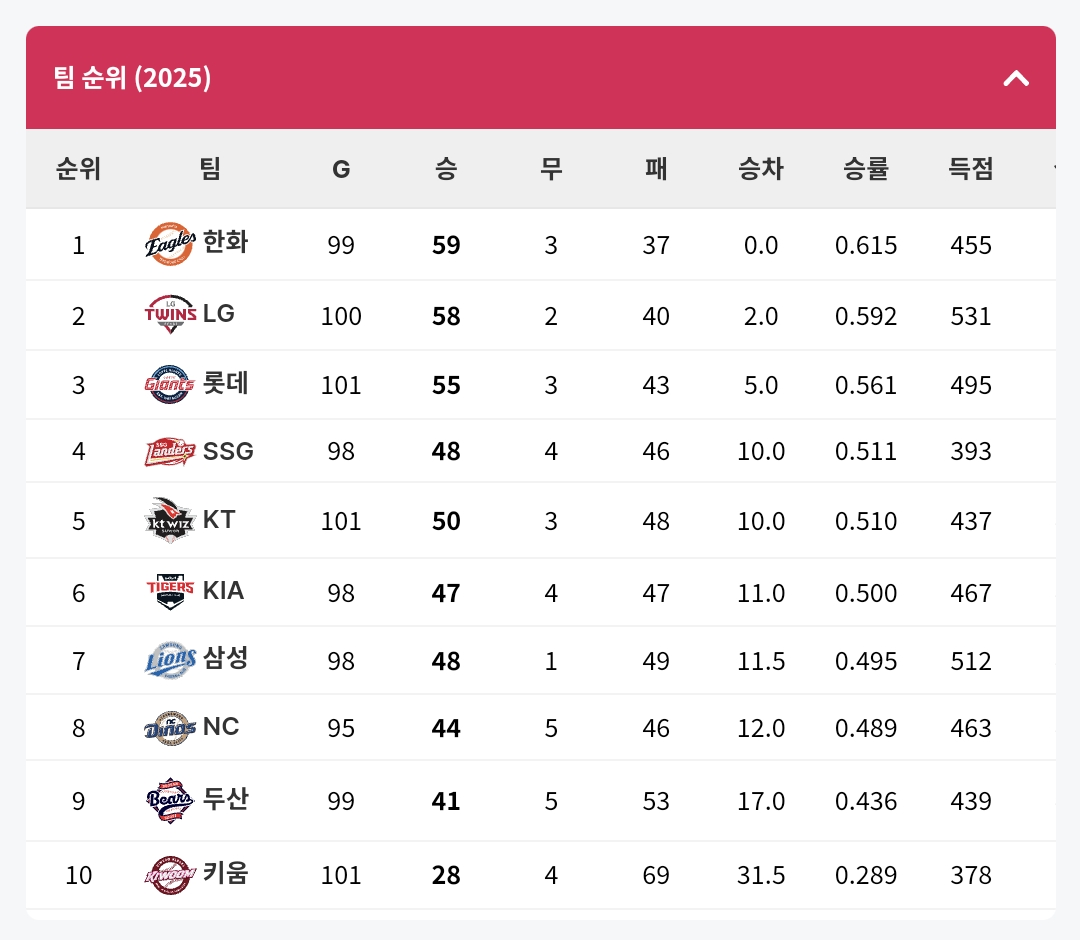Open the 삼성 team name link

pos(225,659)
